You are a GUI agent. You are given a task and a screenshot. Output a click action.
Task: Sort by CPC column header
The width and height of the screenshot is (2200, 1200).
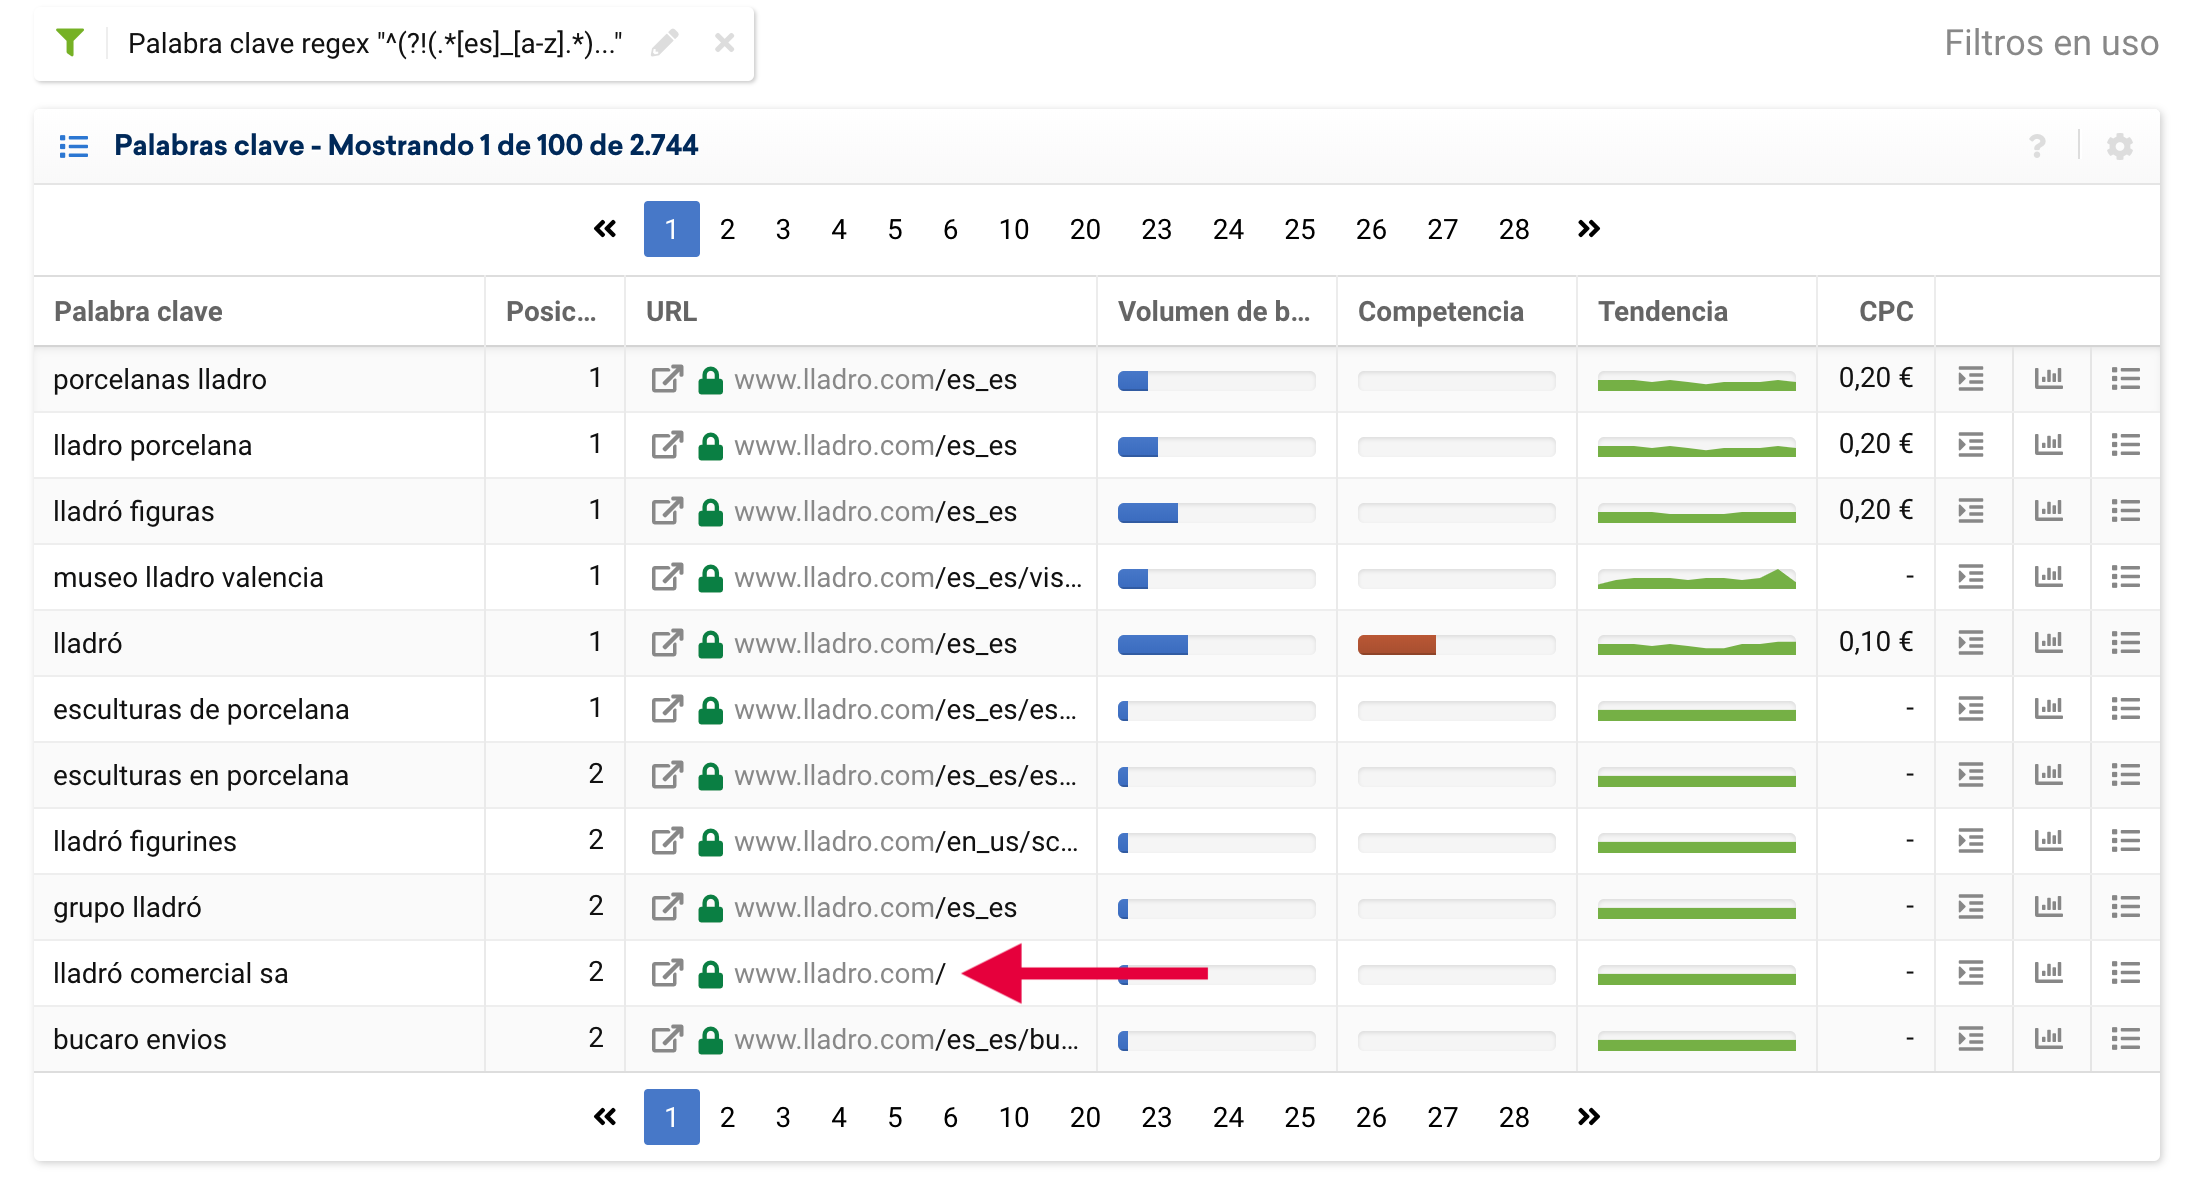click(1886, 311)
